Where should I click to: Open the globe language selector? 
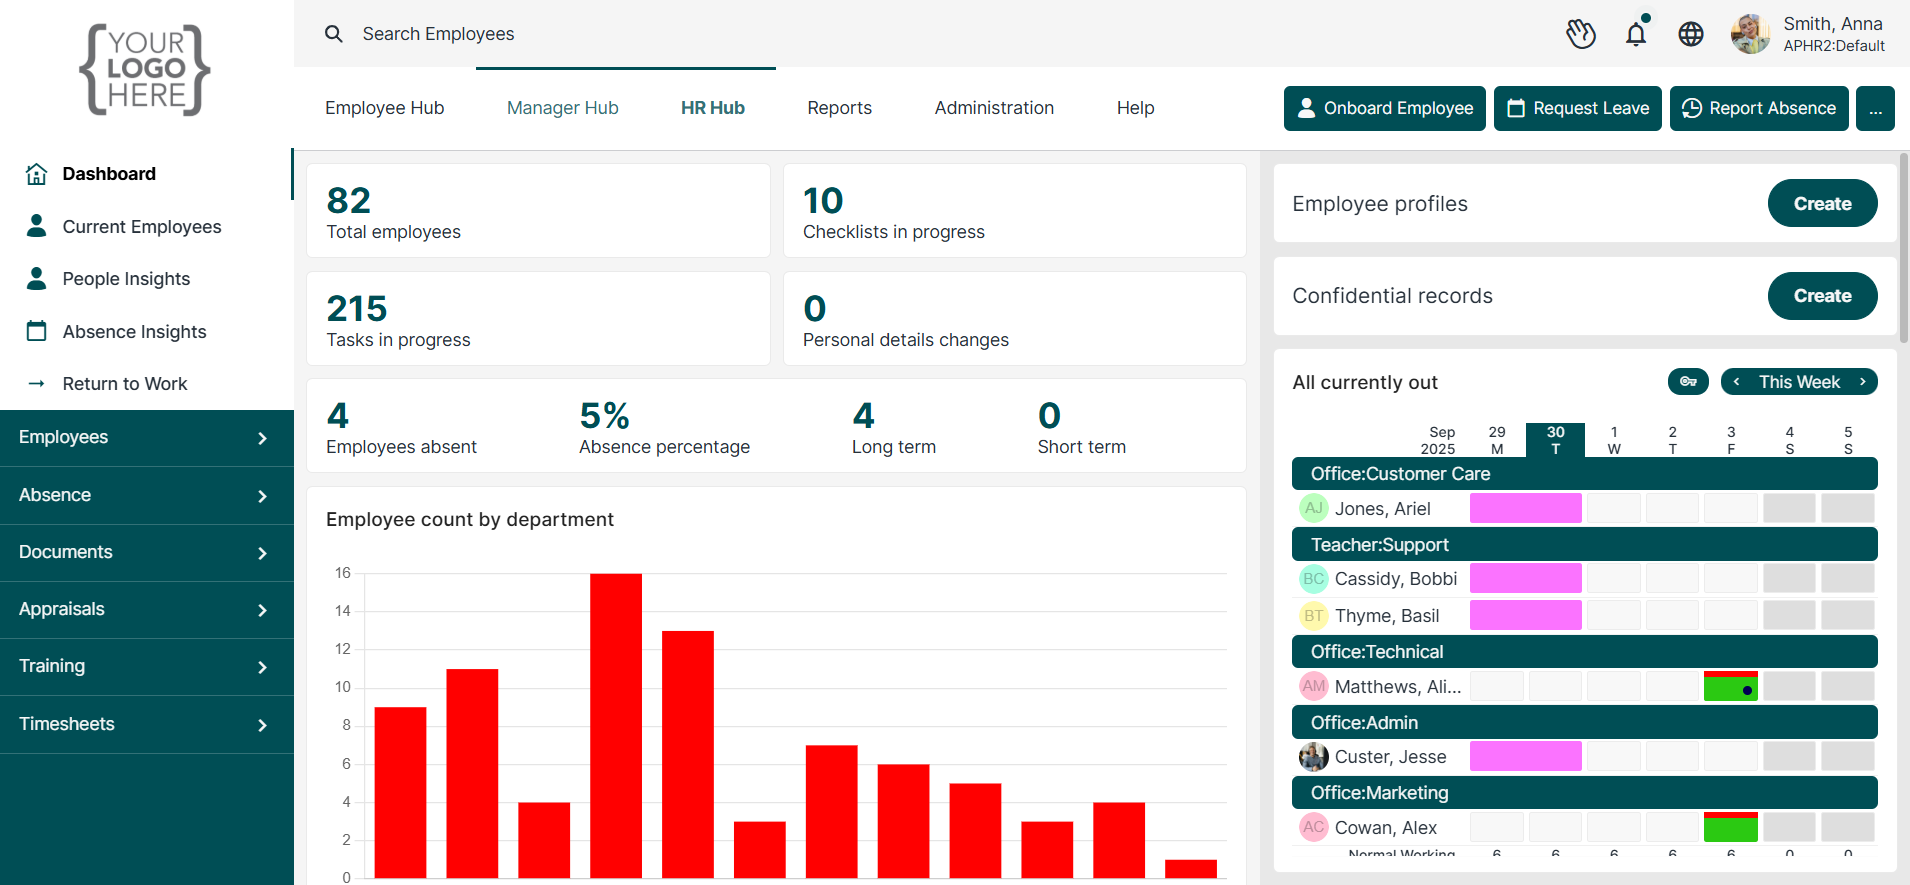click(x=1691, y=34)
